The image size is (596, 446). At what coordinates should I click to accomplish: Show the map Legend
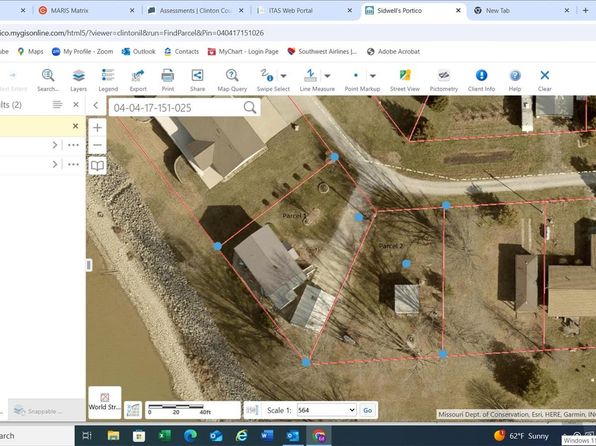pos(108,80)
